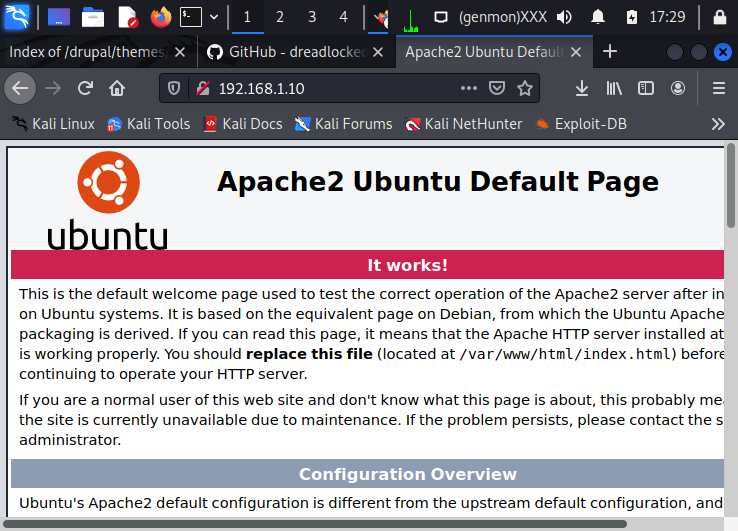Image resolution: width=738 pixels, height=531 pixels.
Task: Open the volume control speaker icon
Action: tap(564, 17)
